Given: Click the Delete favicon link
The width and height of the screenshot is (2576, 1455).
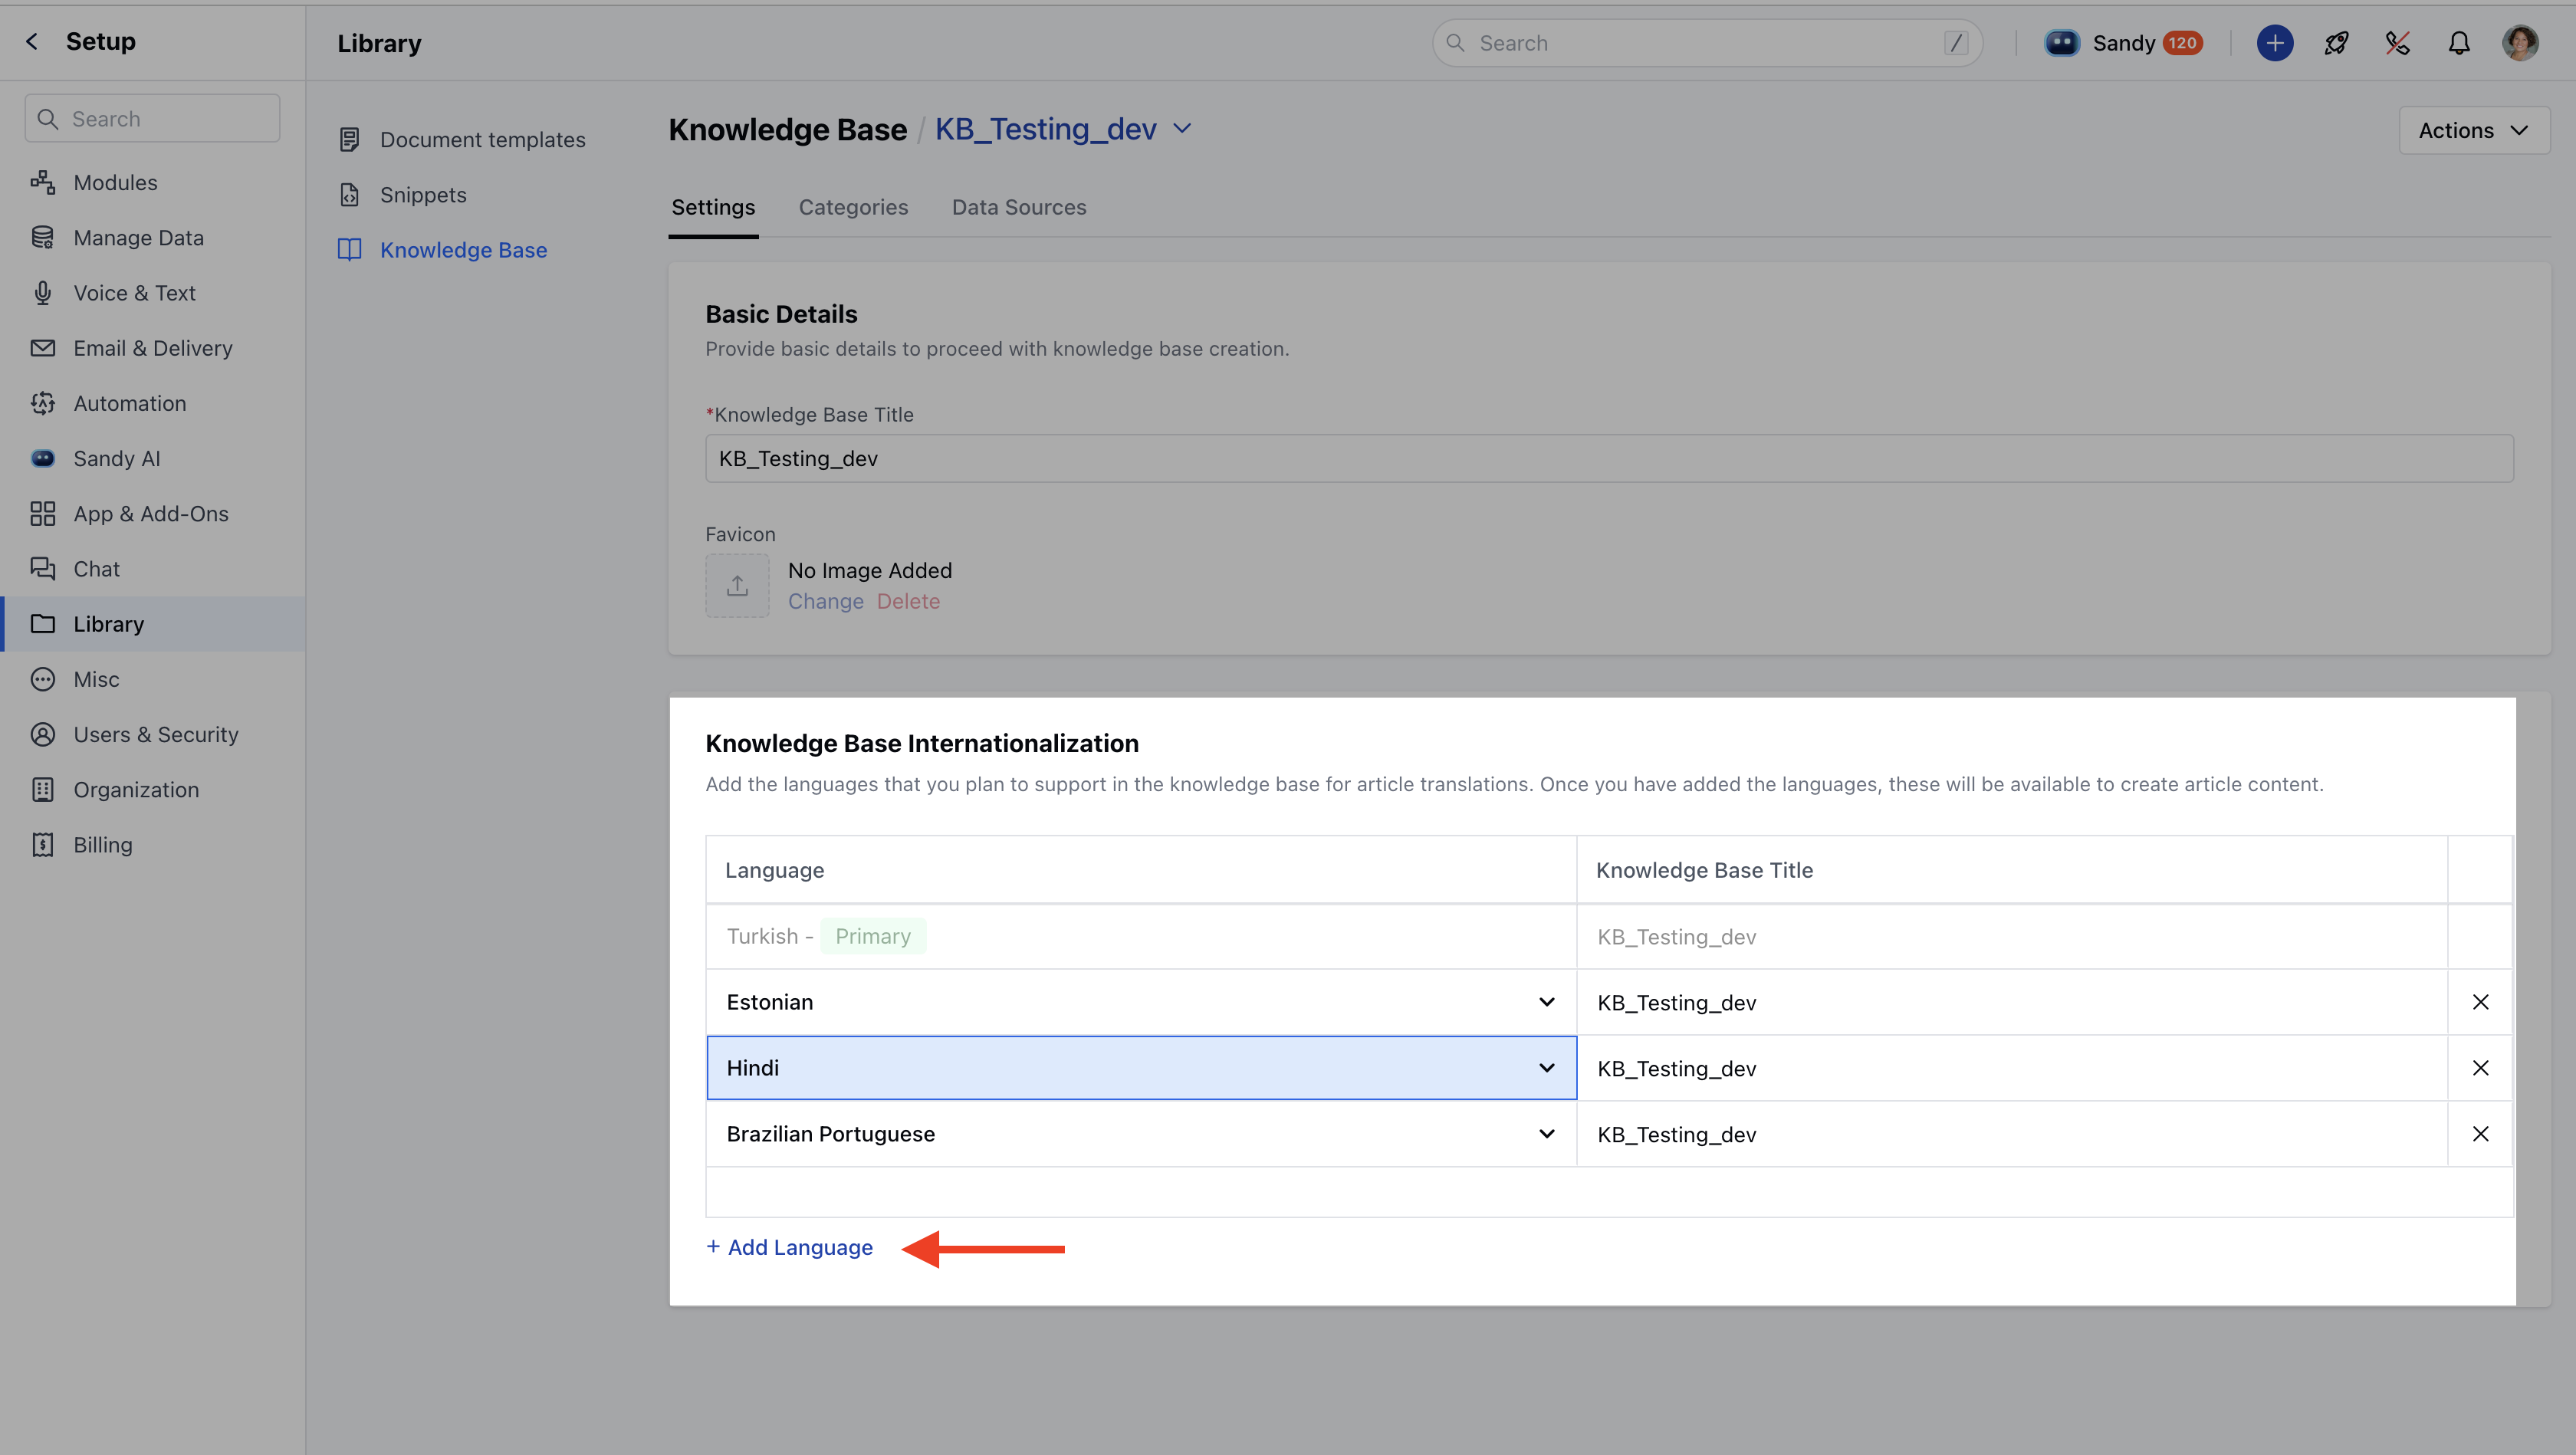Looking at the screenshot, I should 908,601.
